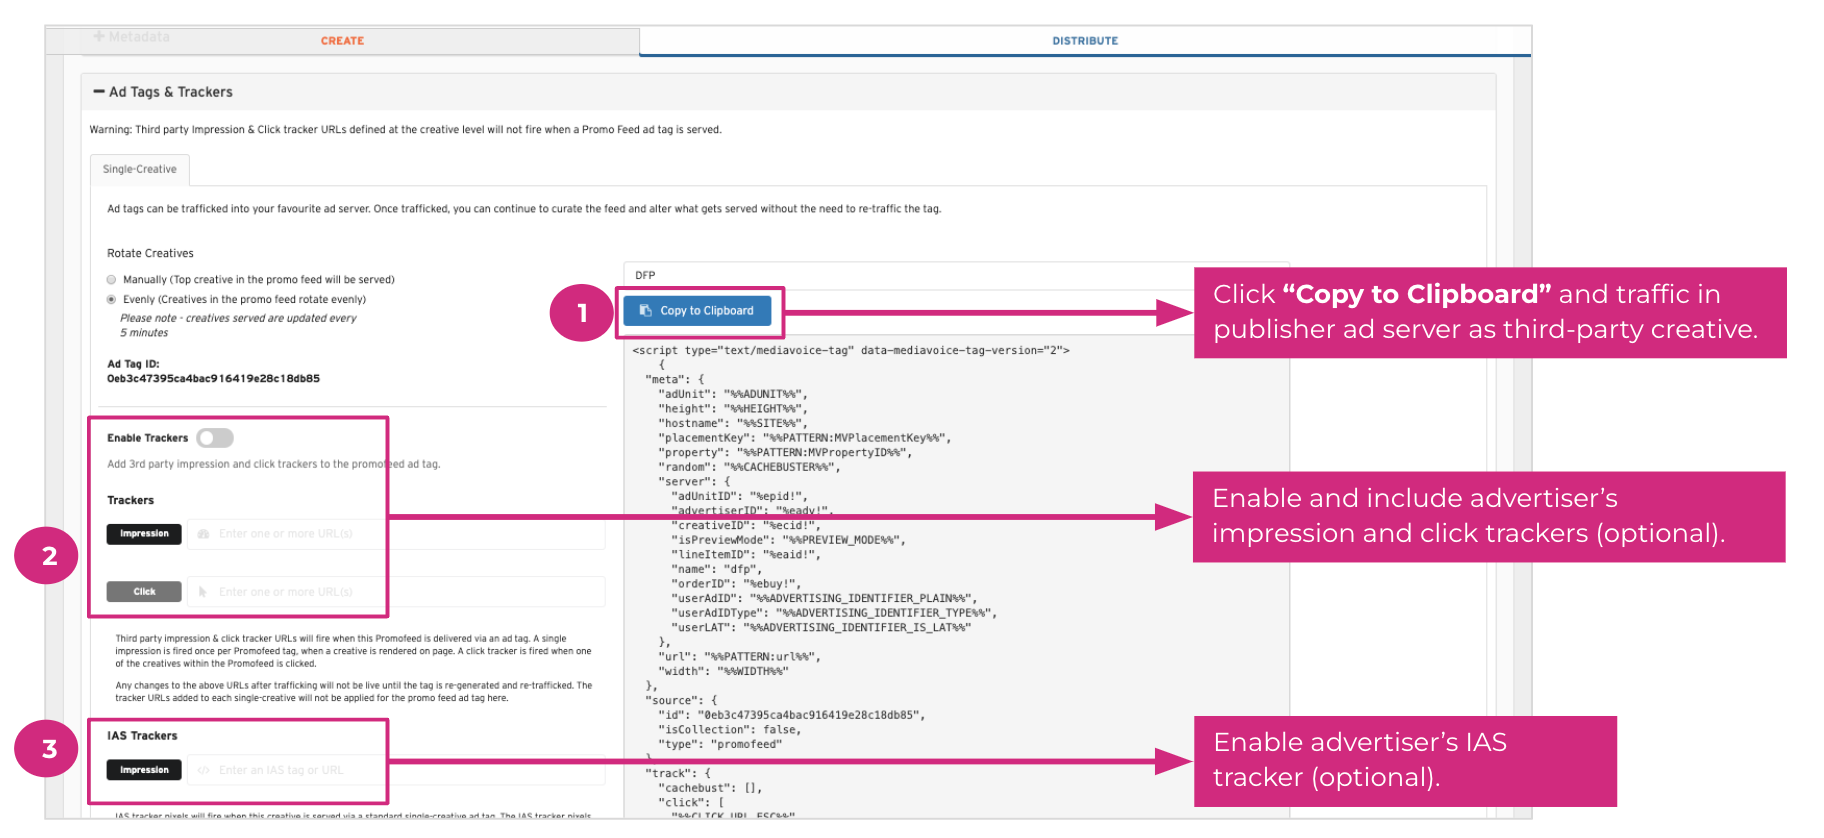Click the code brackets icon in IAS field
This screenshot has height=838, width=1824.
pyautogui.click(x=203, y=770)
